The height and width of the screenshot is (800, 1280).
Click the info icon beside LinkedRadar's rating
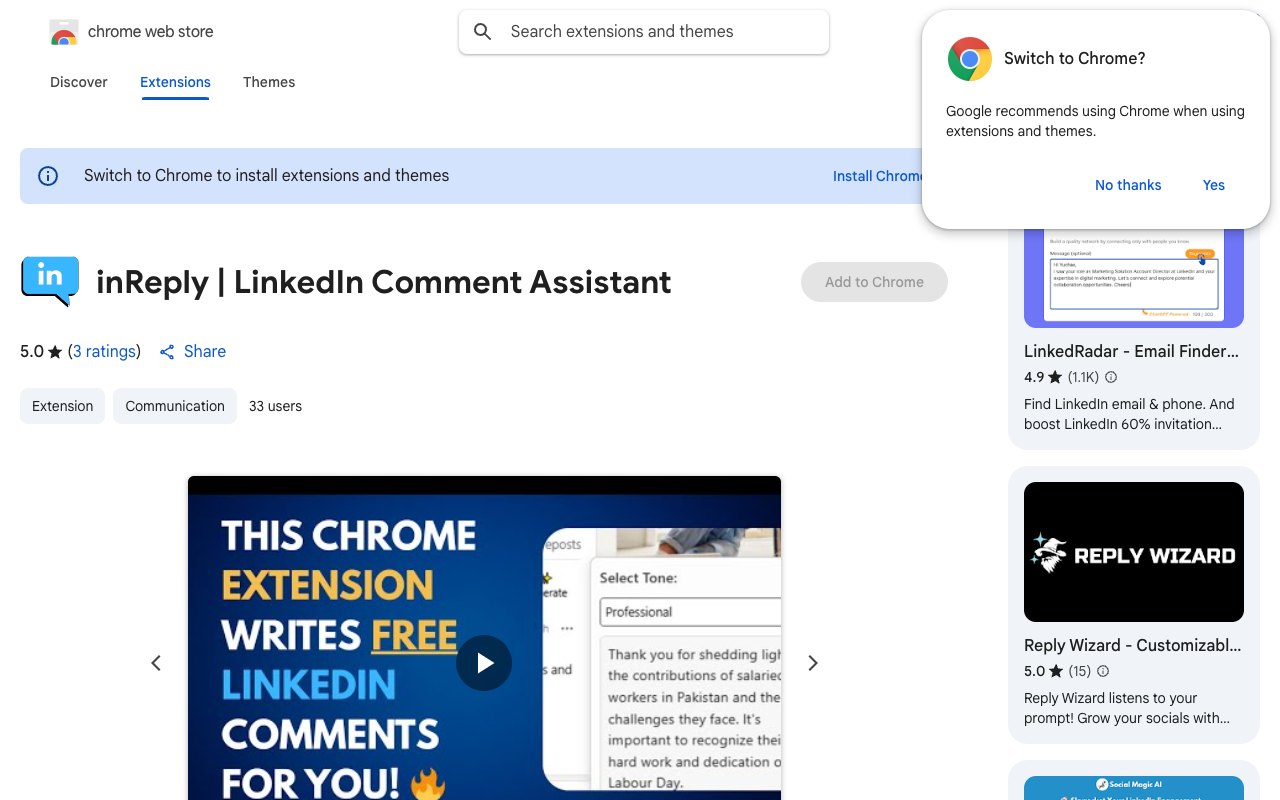click(1110, 377)
